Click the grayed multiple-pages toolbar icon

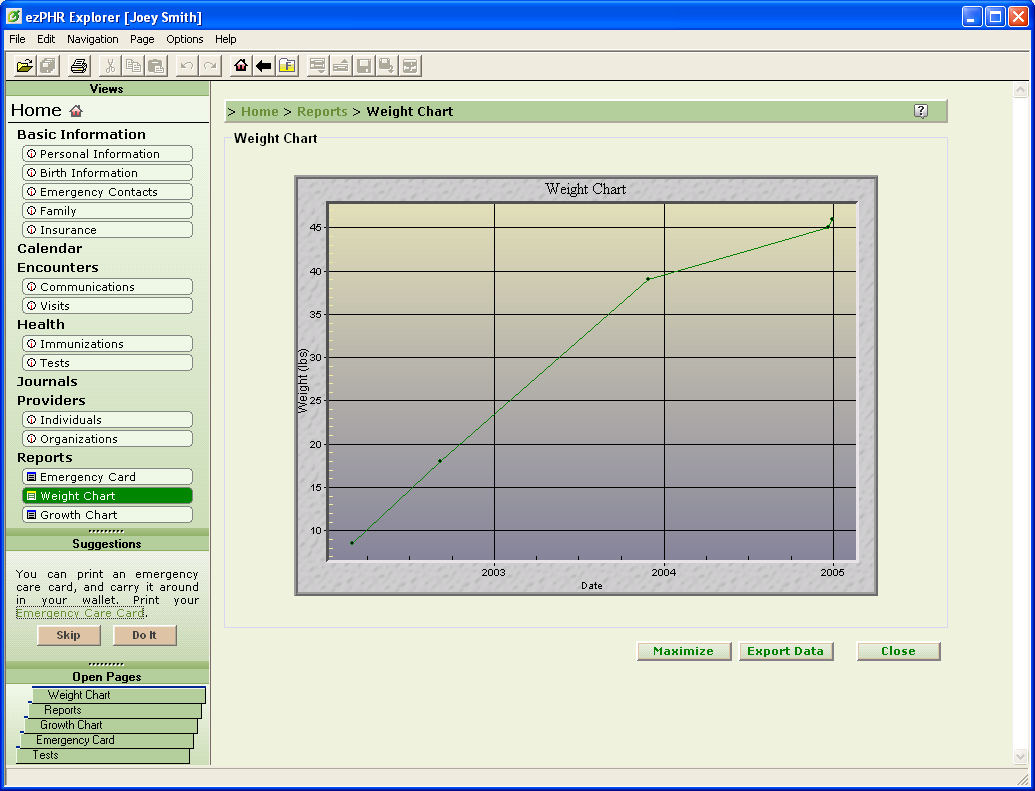click(48, 65)
